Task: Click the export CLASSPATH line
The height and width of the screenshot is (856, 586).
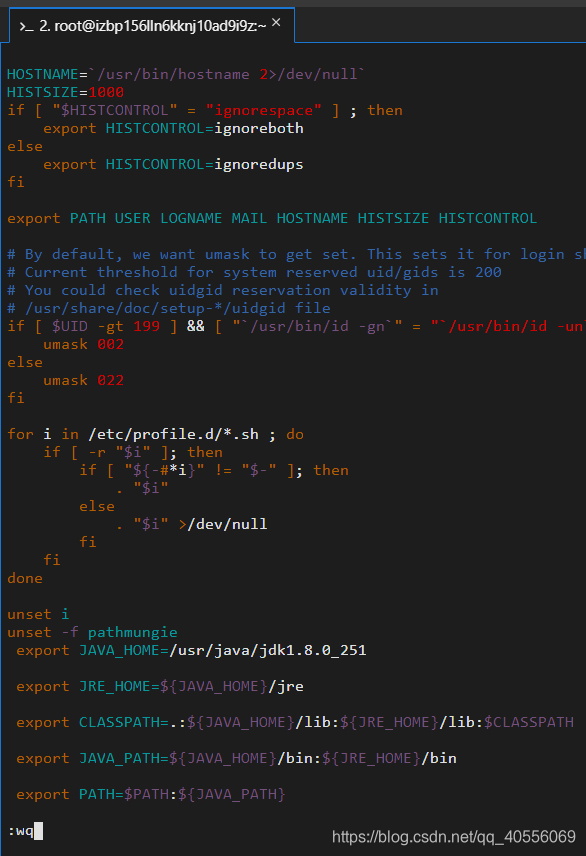Action: [295, 722]
